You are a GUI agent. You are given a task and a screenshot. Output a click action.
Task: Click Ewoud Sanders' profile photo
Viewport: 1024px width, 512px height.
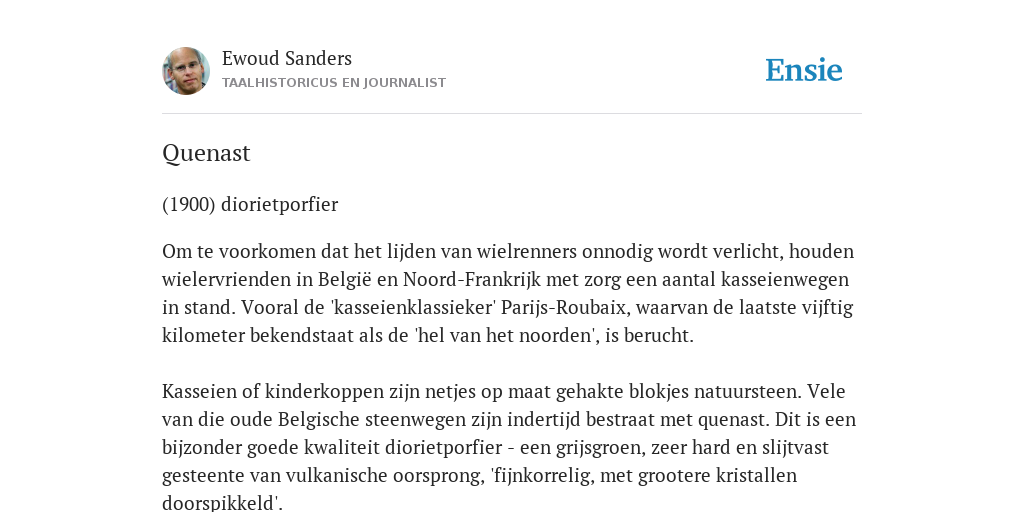coord(186,71)
